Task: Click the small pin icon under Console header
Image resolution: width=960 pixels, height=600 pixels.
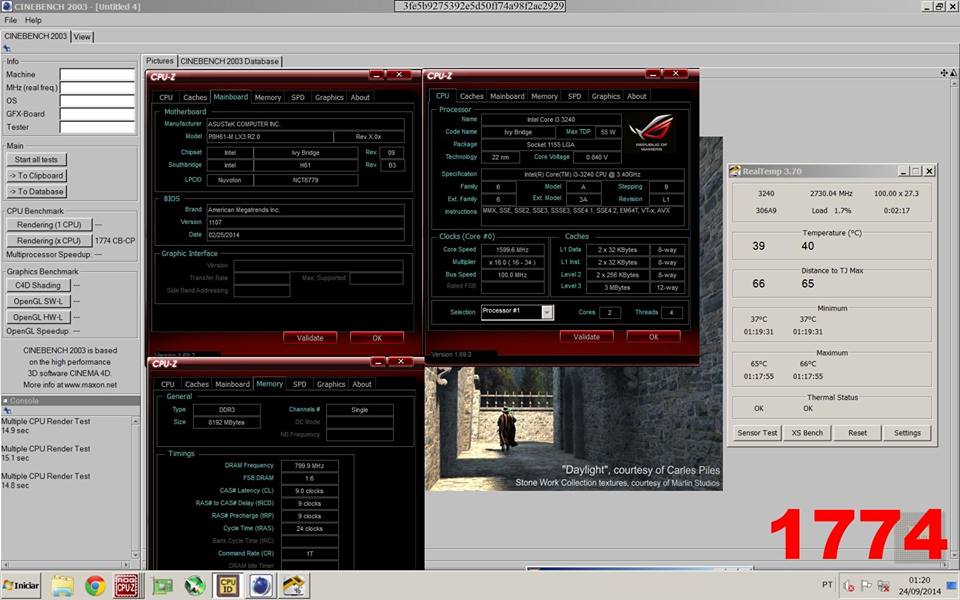Action: pyautogui.click(x=7, y=411)
